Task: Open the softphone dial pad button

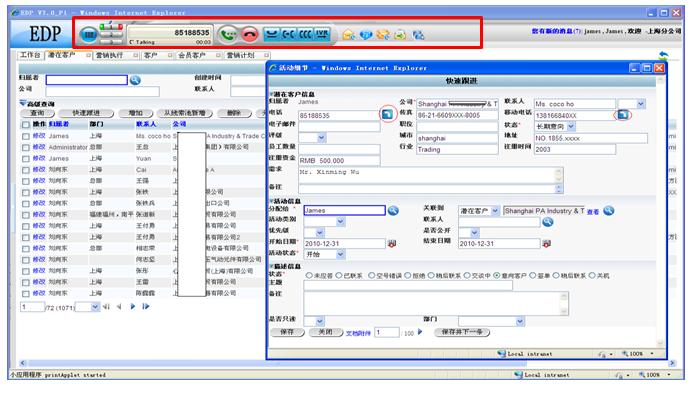Action: pyautogui.click(x=89, y=34)
